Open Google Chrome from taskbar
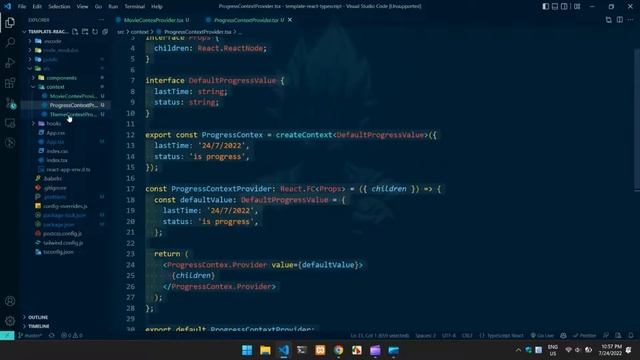Image resolution: width=640 pixels, height=360 pixels. (338, 350)
